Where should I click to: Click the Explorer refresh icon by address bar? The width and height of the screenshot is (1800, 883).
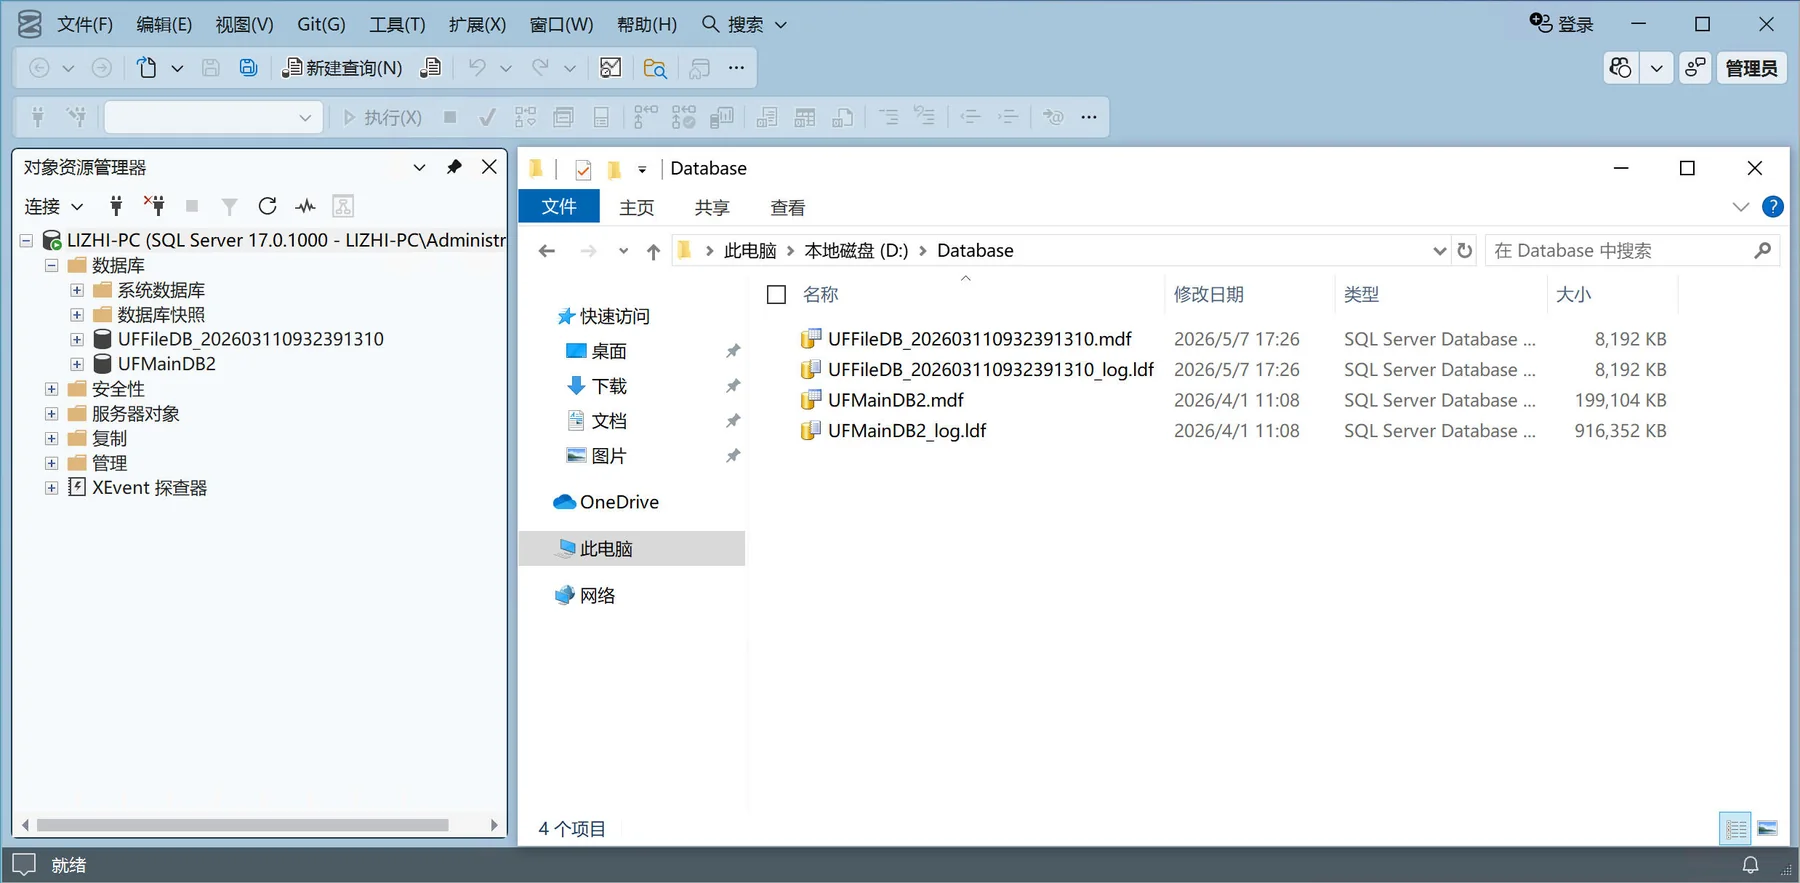point(1465,251)
